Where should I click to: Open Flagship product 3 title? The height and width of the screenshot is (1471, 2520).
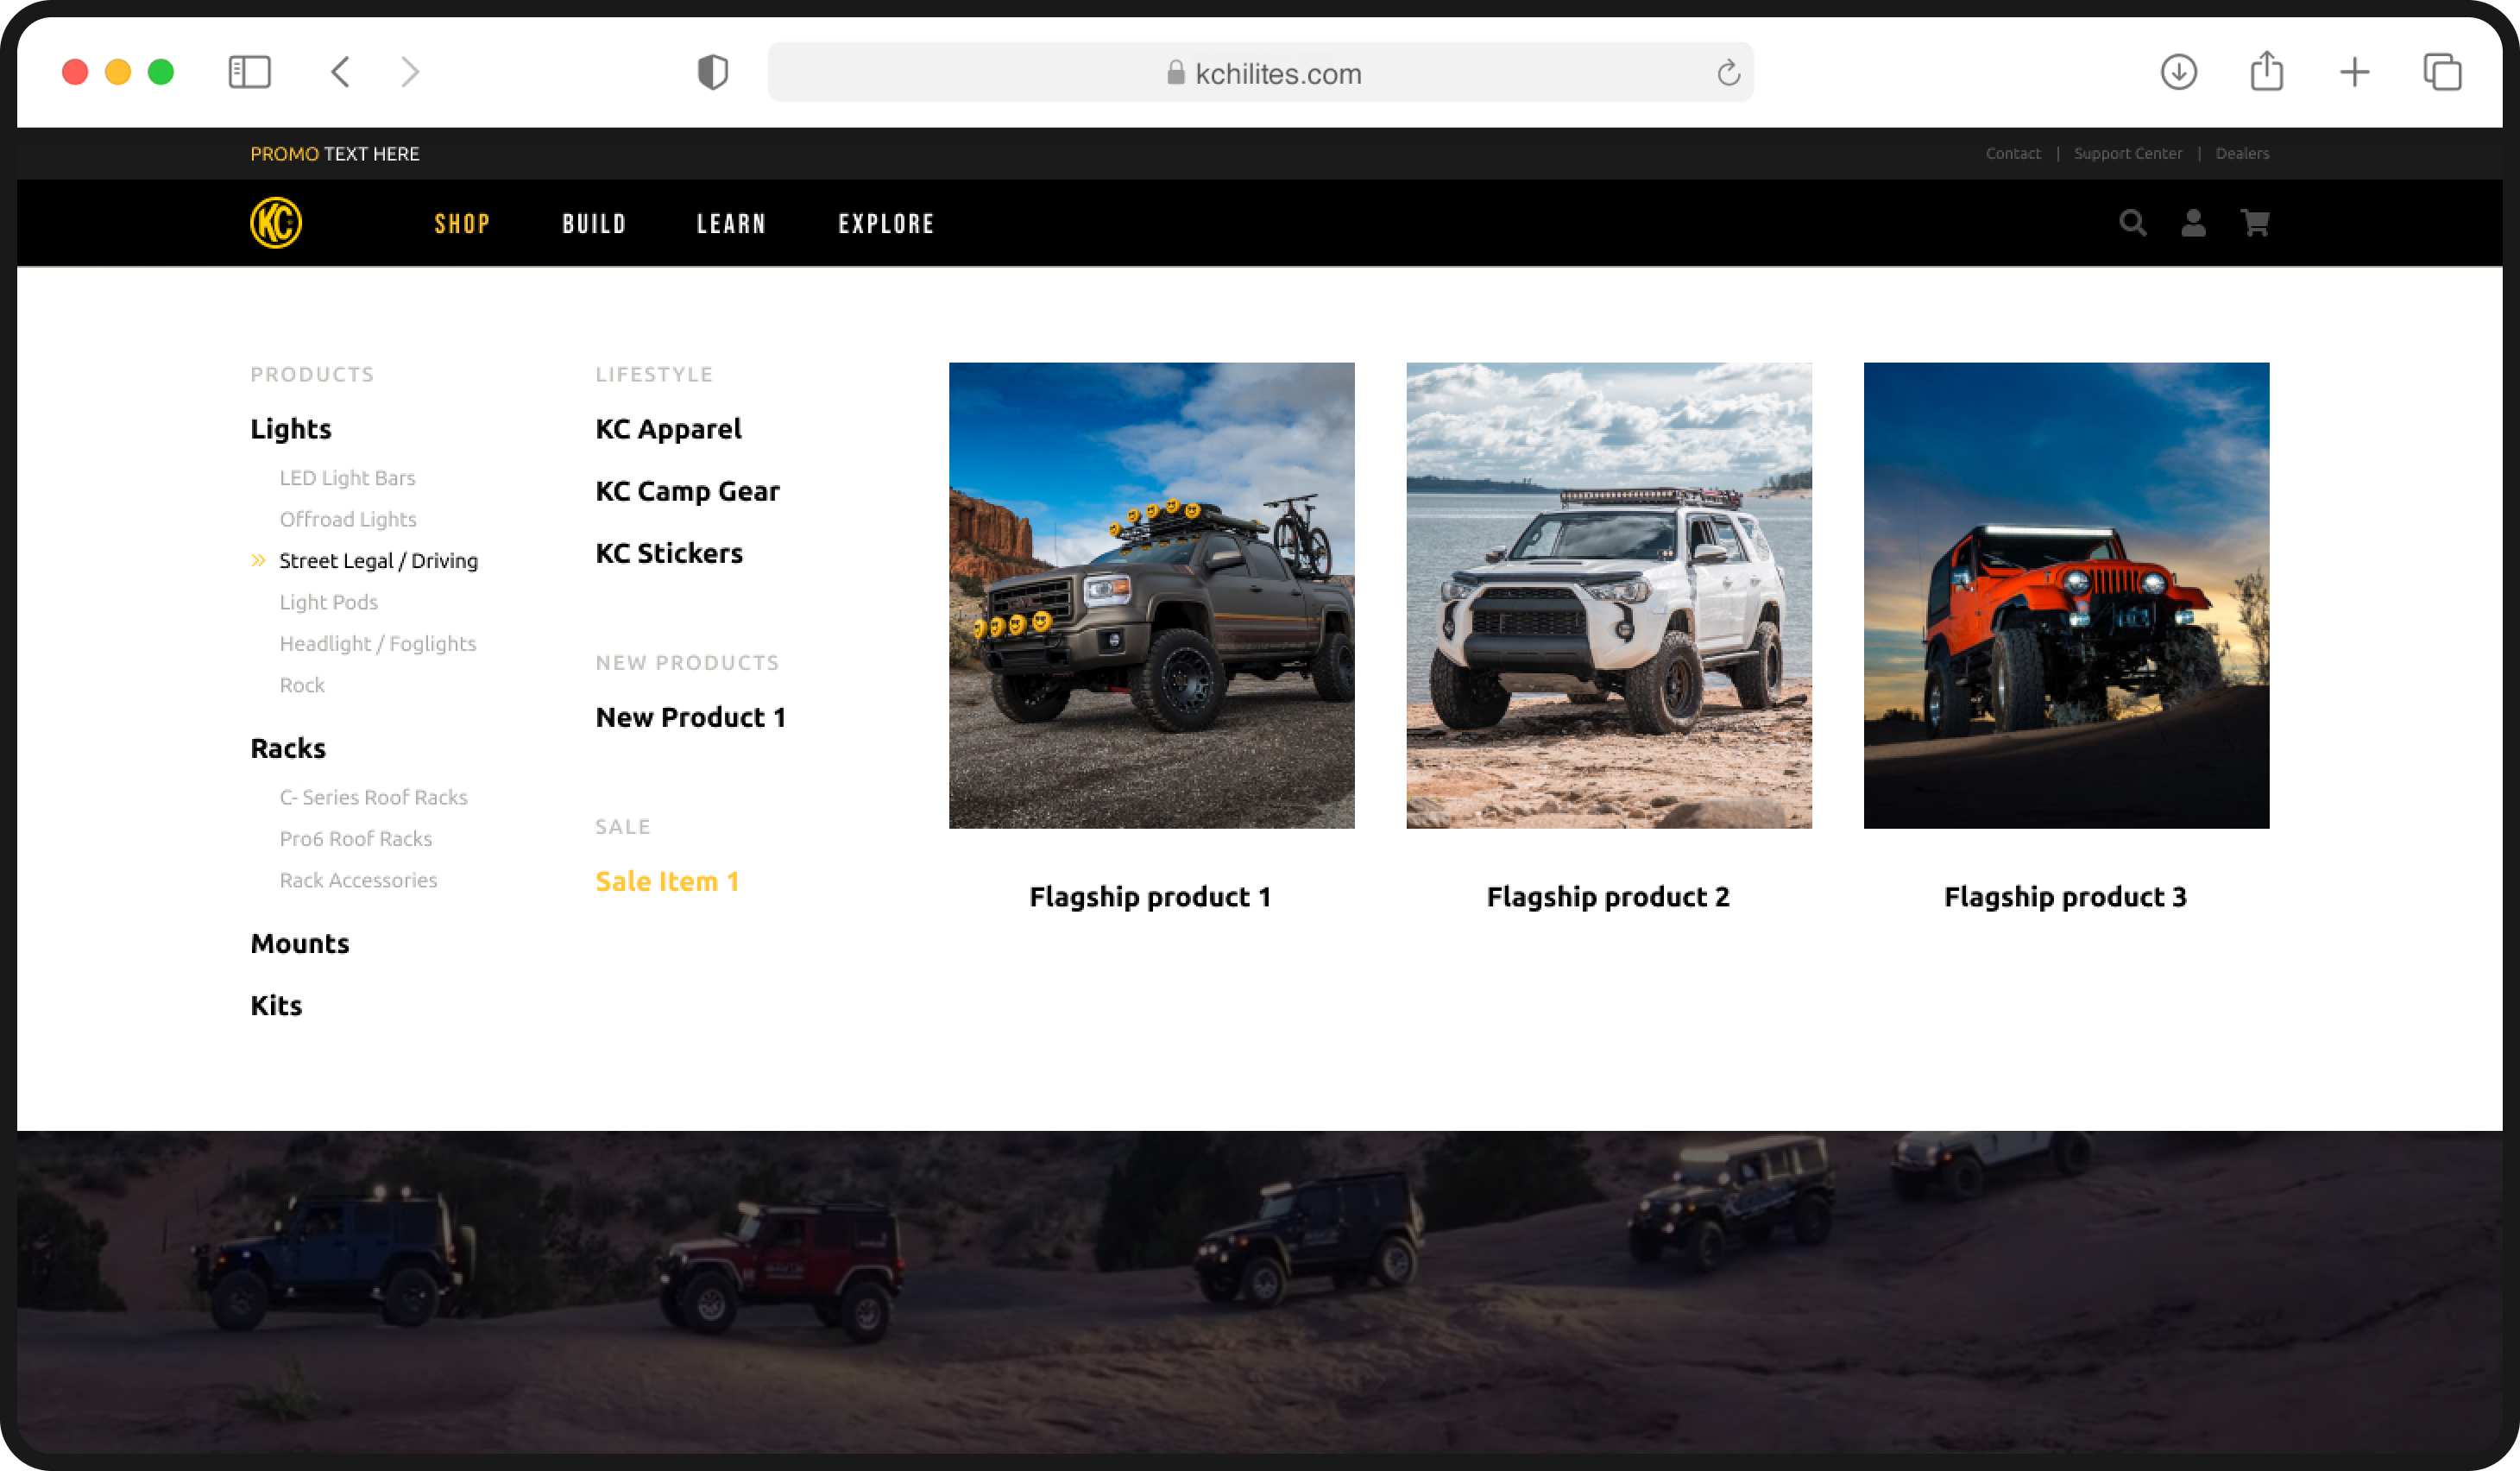(2065, 897)
